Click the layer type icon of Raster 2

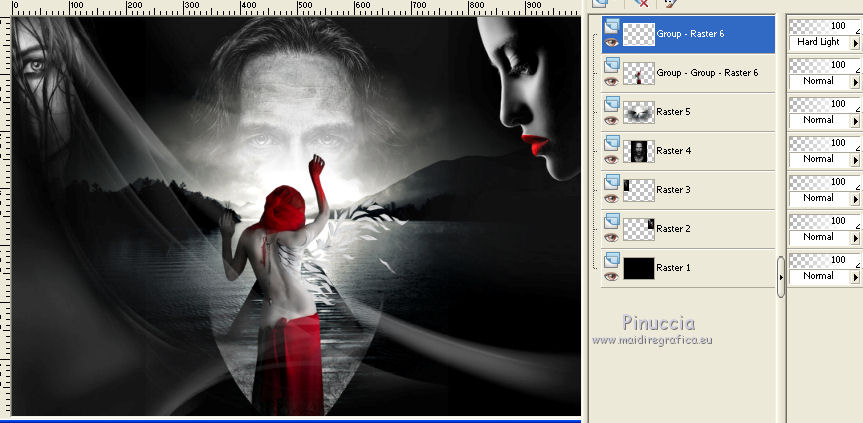coord(611,222)
